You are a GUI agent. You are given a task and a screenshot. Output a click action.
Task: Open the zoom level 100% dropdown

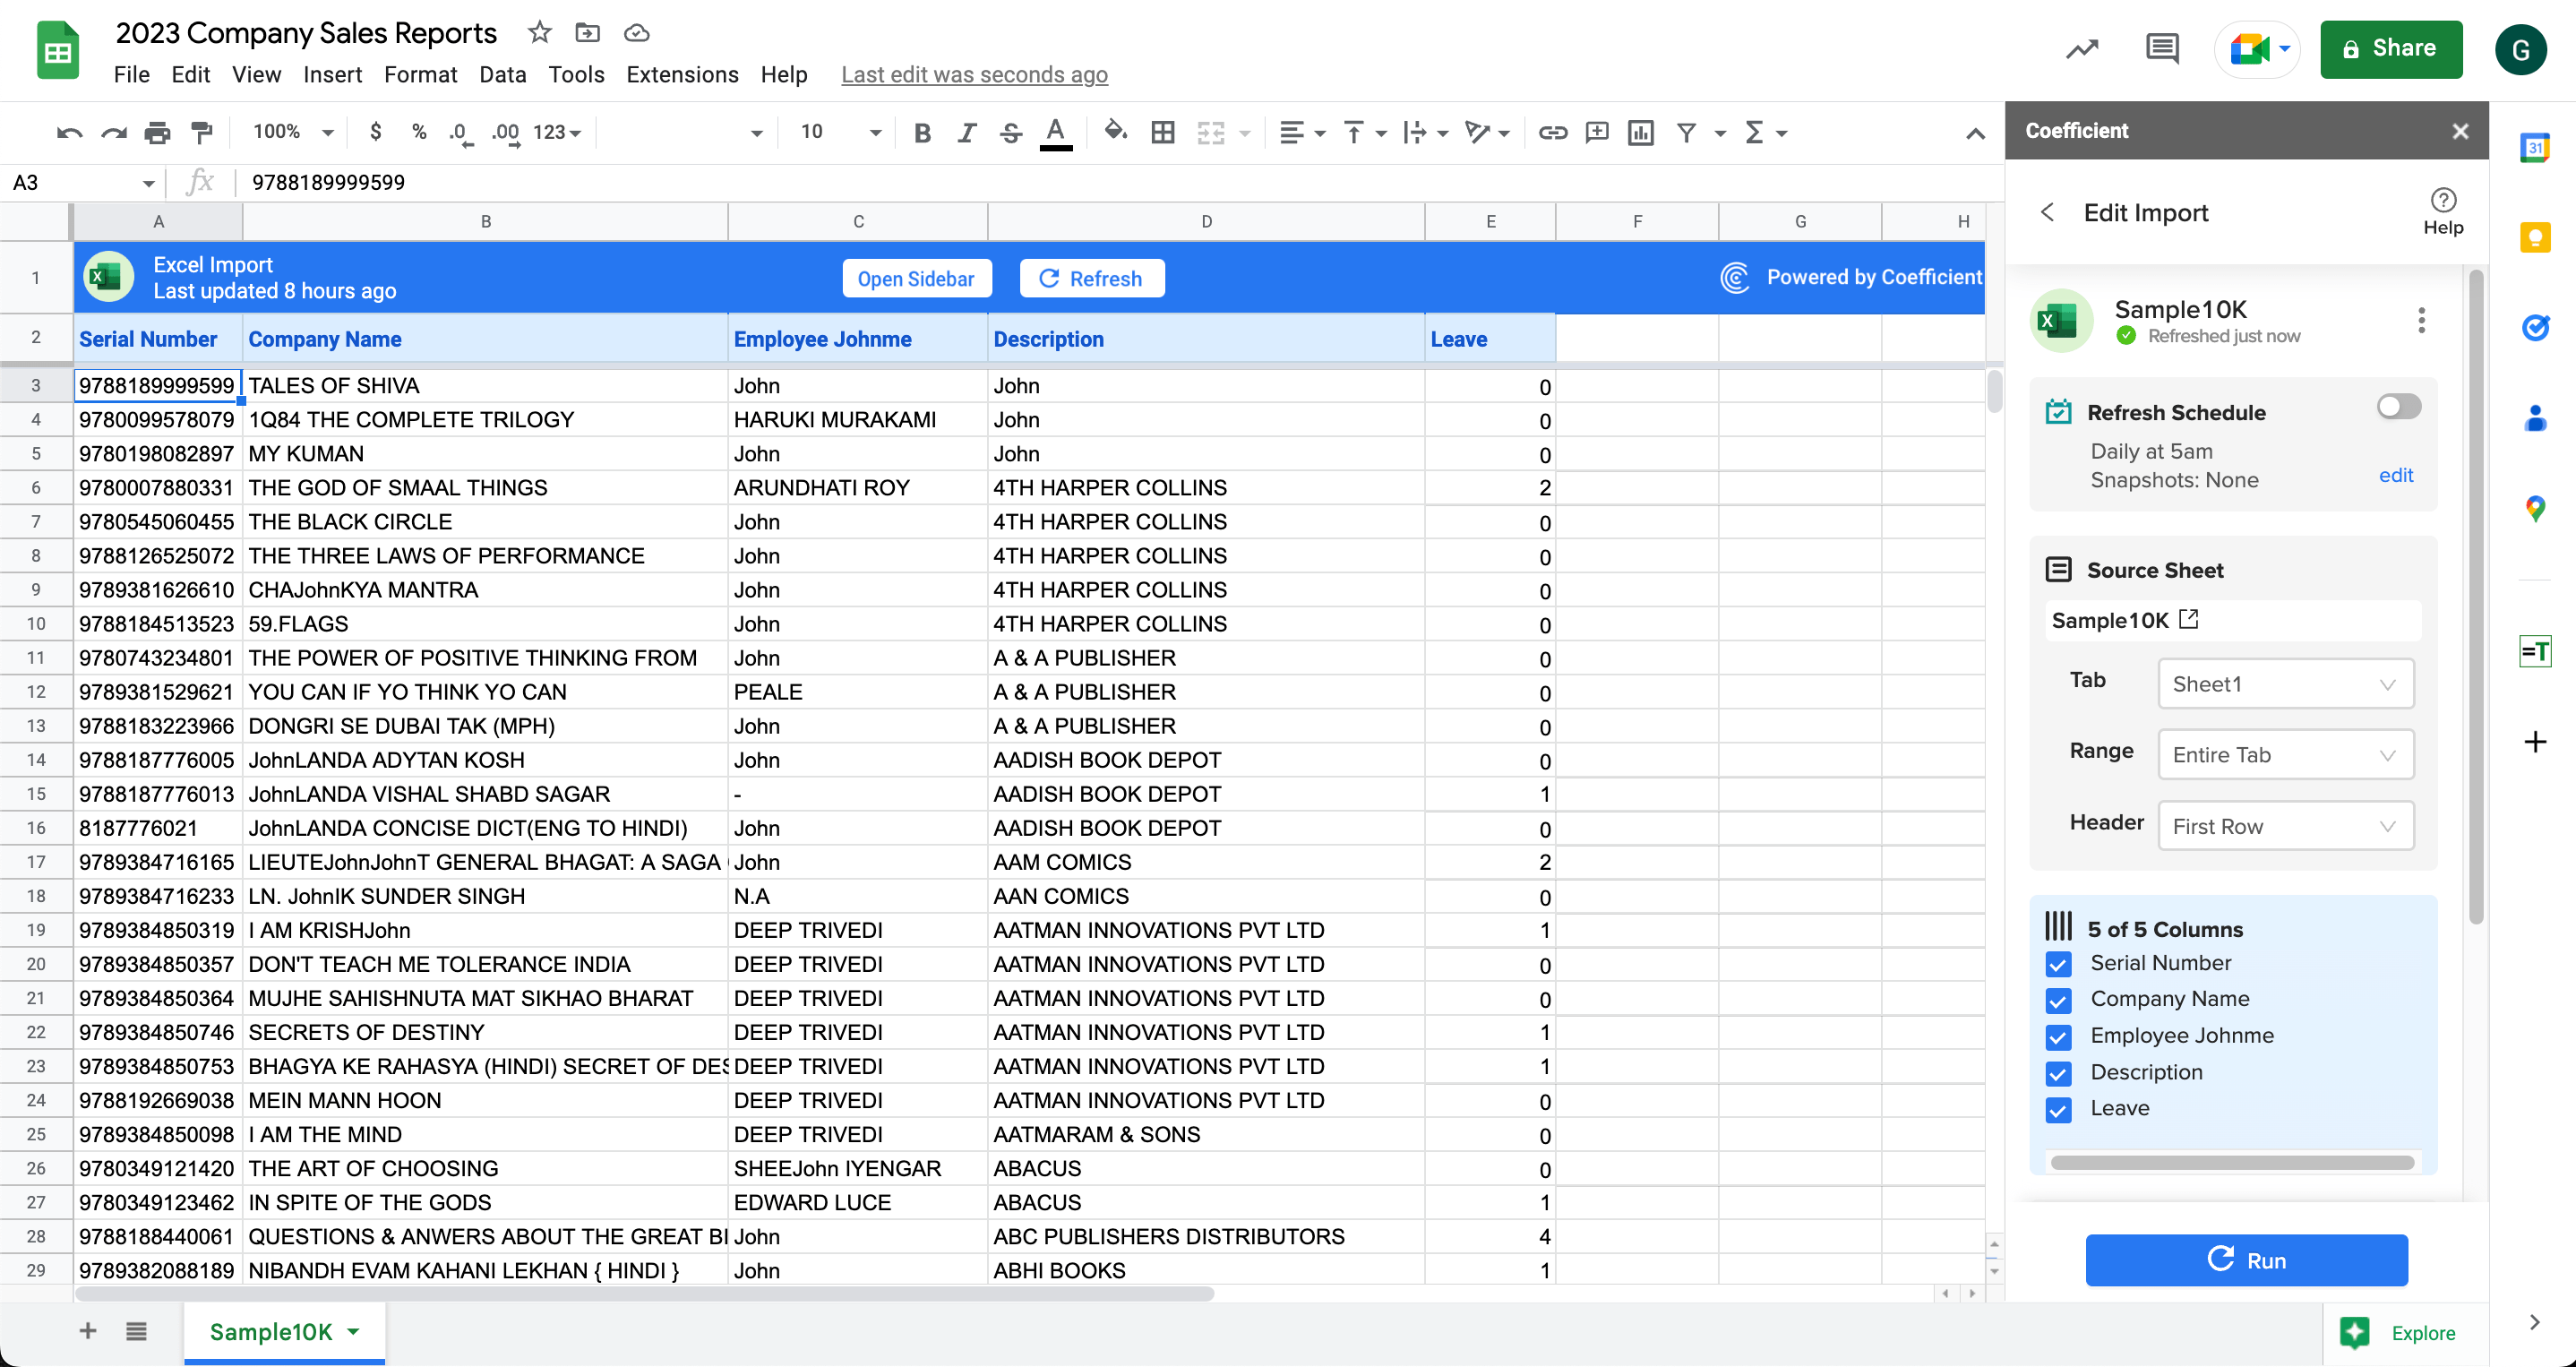(x=292, y=132)
